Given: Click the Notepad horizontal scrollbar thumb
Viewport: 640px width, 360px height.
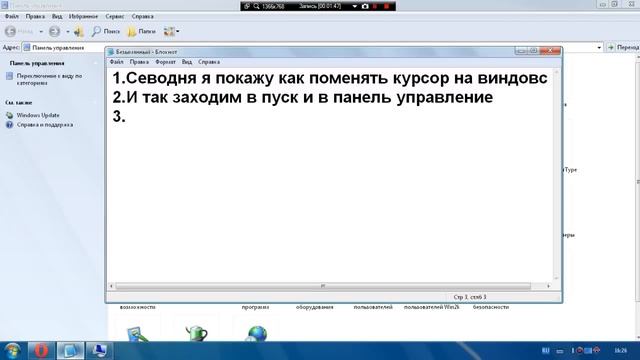Looking at the screenshot, I should pyautogui.click(x=323, y=286).
